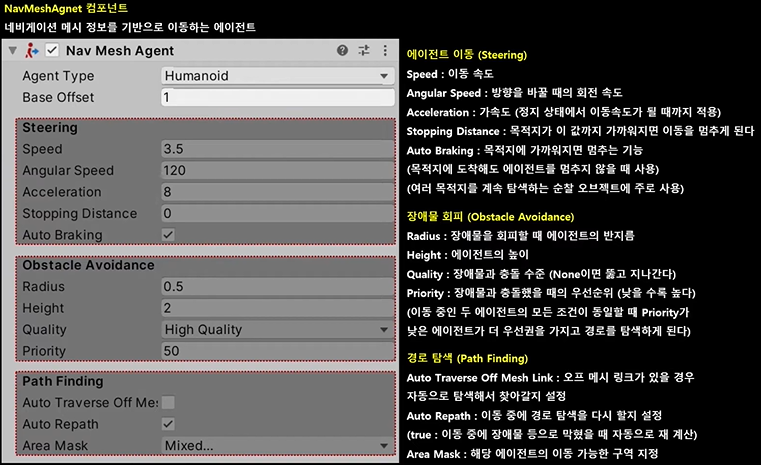Toggle the Auto Braking checkbox

168,235
